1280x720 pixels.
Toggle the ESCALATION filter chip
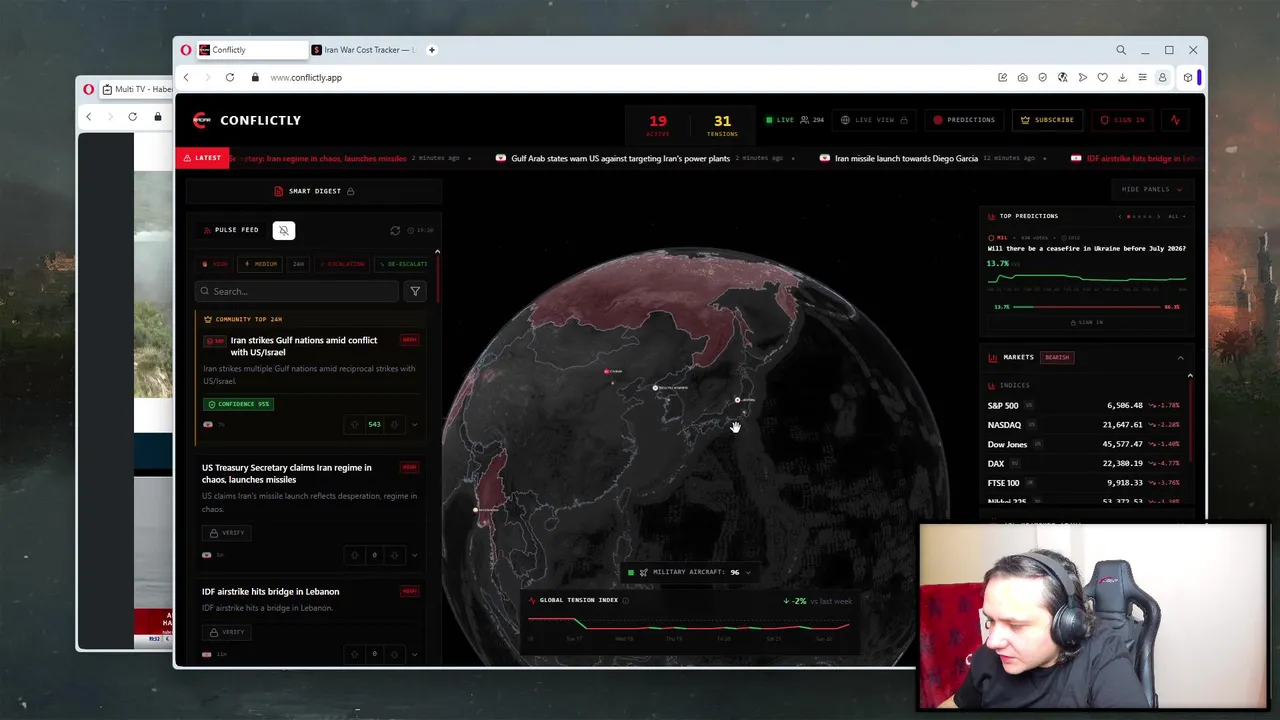point(342,264)
